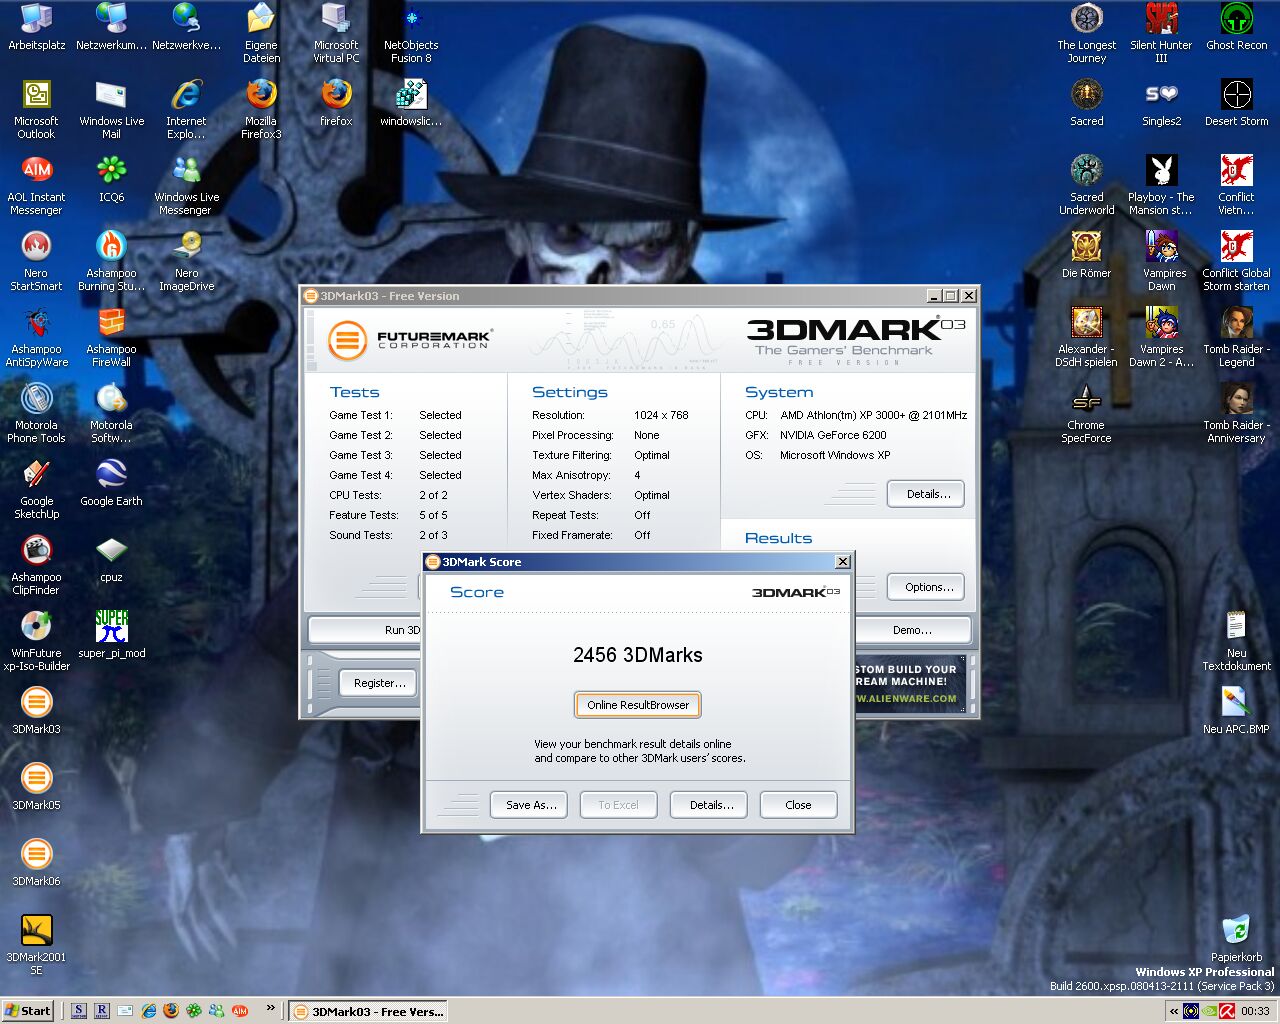The image size is (1280, 1024).
Task: Select the Arbeitsplatz desktop icon
Action: click(37, 27)
